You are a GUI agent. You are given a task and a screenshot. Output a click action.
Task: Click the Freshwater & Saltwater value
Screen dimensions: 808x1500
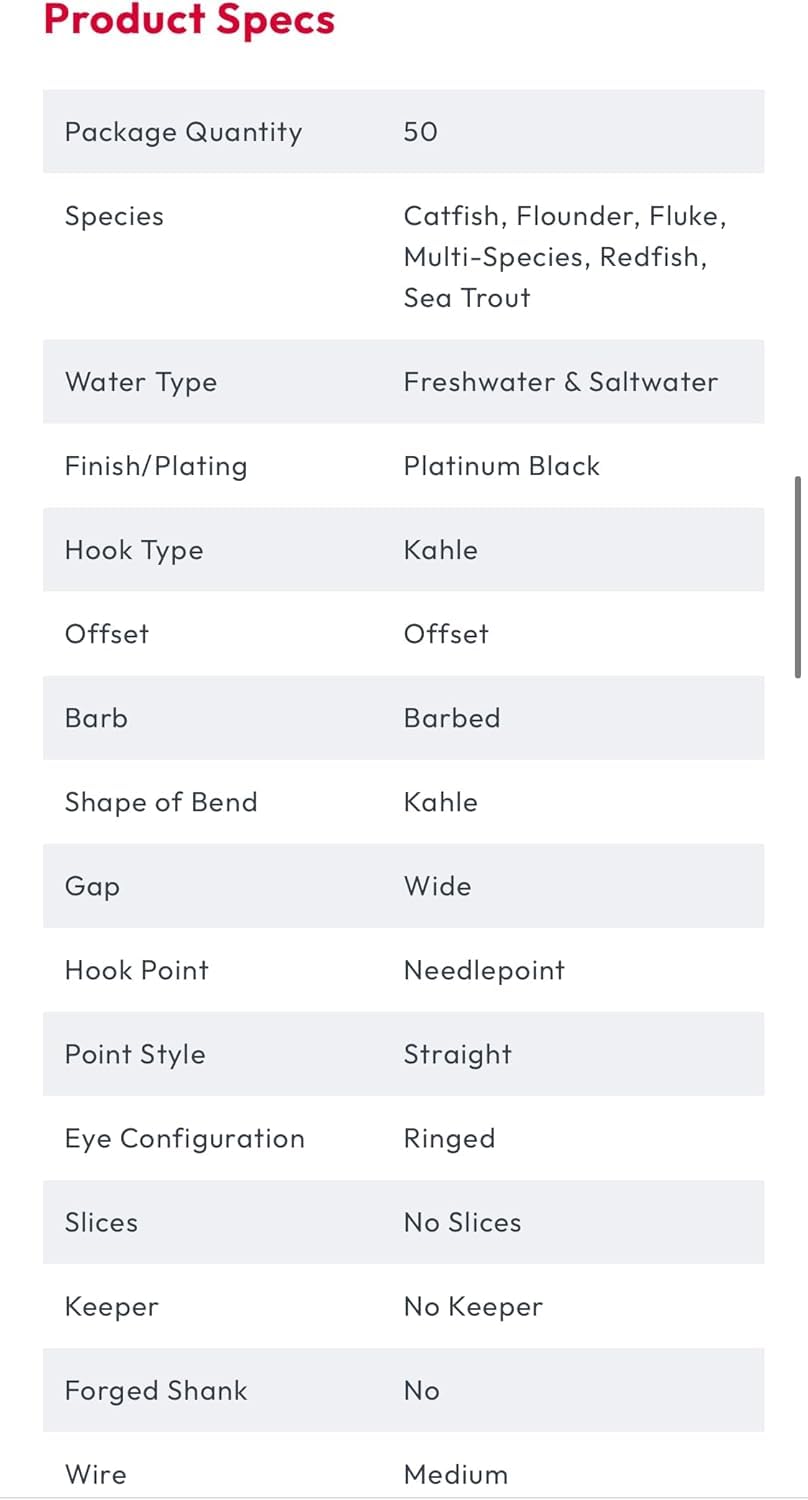[x=561, y=382]
